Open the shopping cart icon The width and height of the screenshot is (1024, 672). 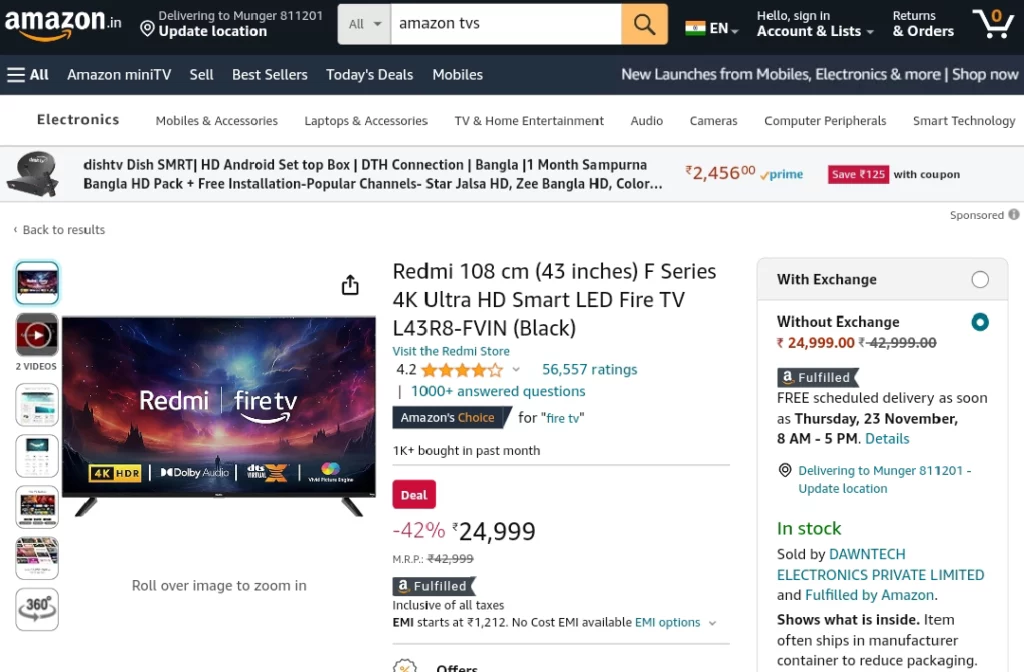(993, 24)
